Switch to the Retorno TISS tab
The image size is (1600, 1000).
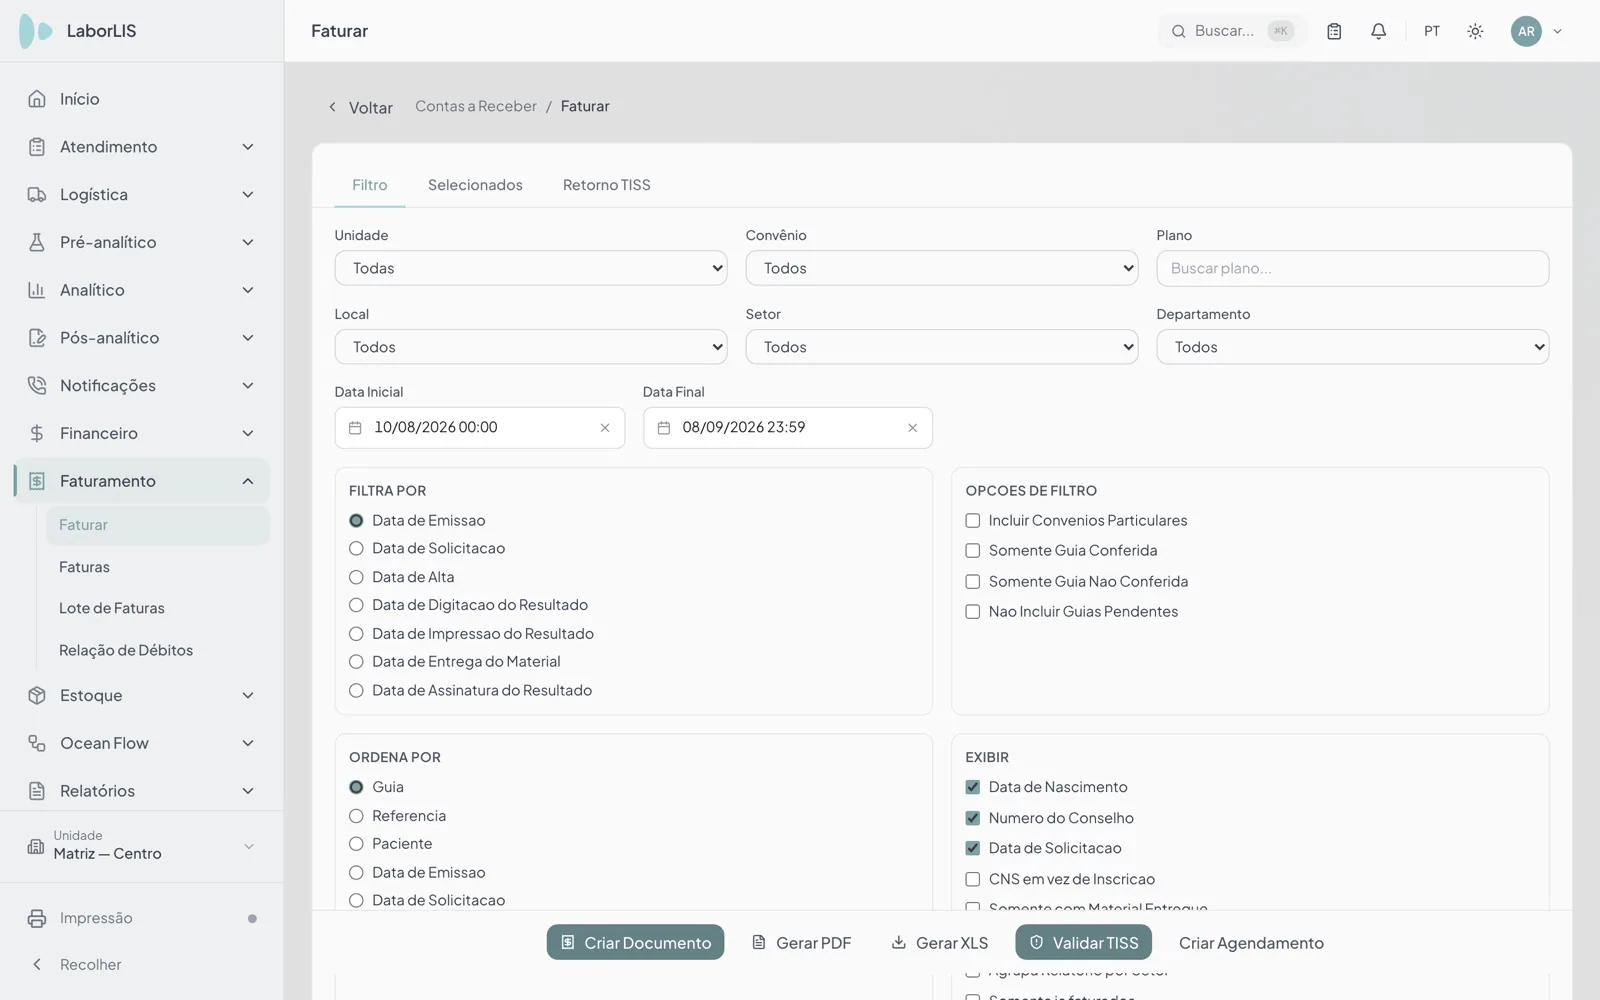pos(606,185)
